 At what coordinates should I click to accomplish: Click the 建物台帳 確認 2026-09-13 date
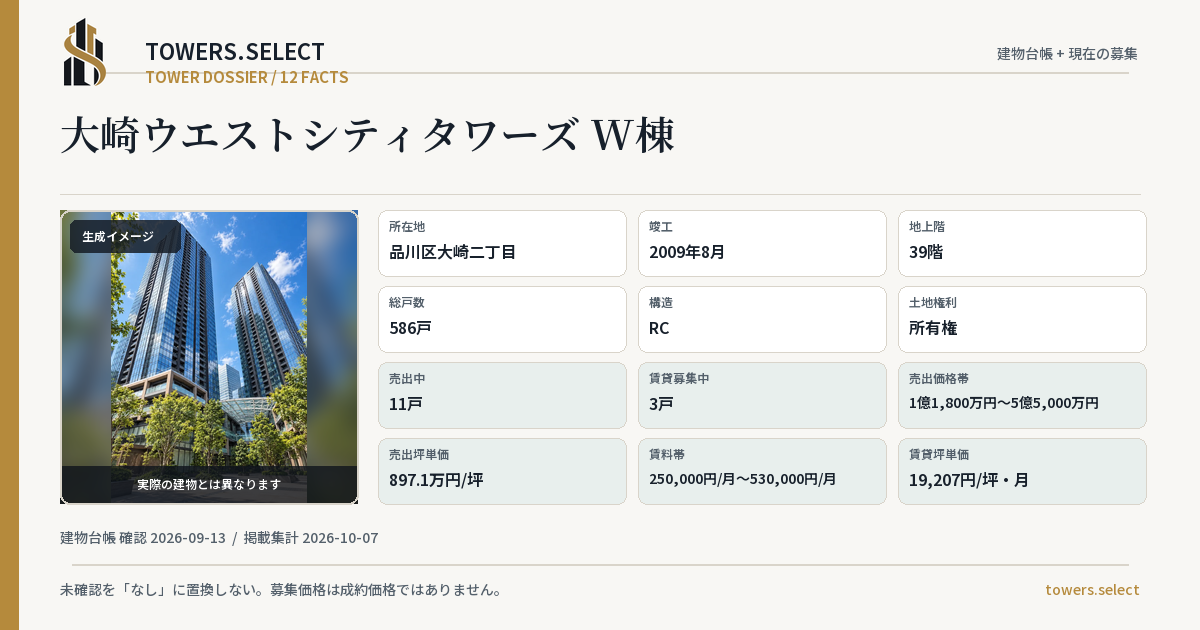pos(143,538)
